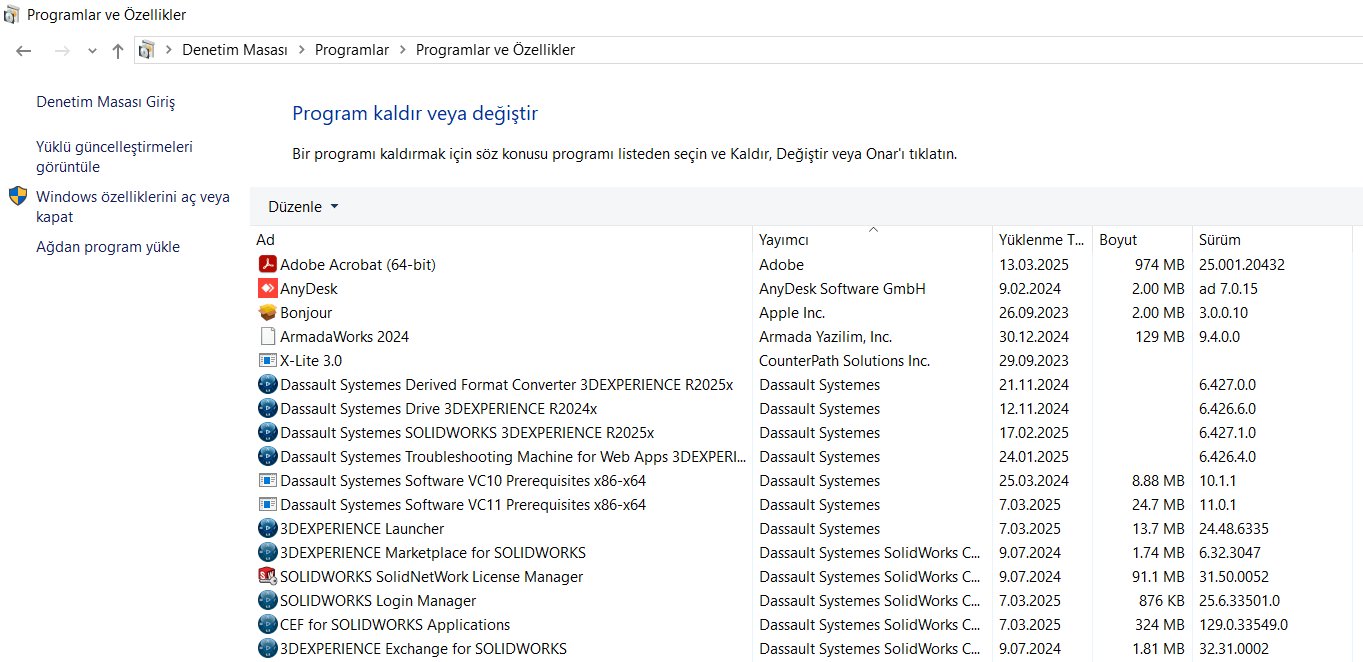Click the 3DEXPERIENCE Exchange for SOLIDWORKS icon

click(267, 649)
